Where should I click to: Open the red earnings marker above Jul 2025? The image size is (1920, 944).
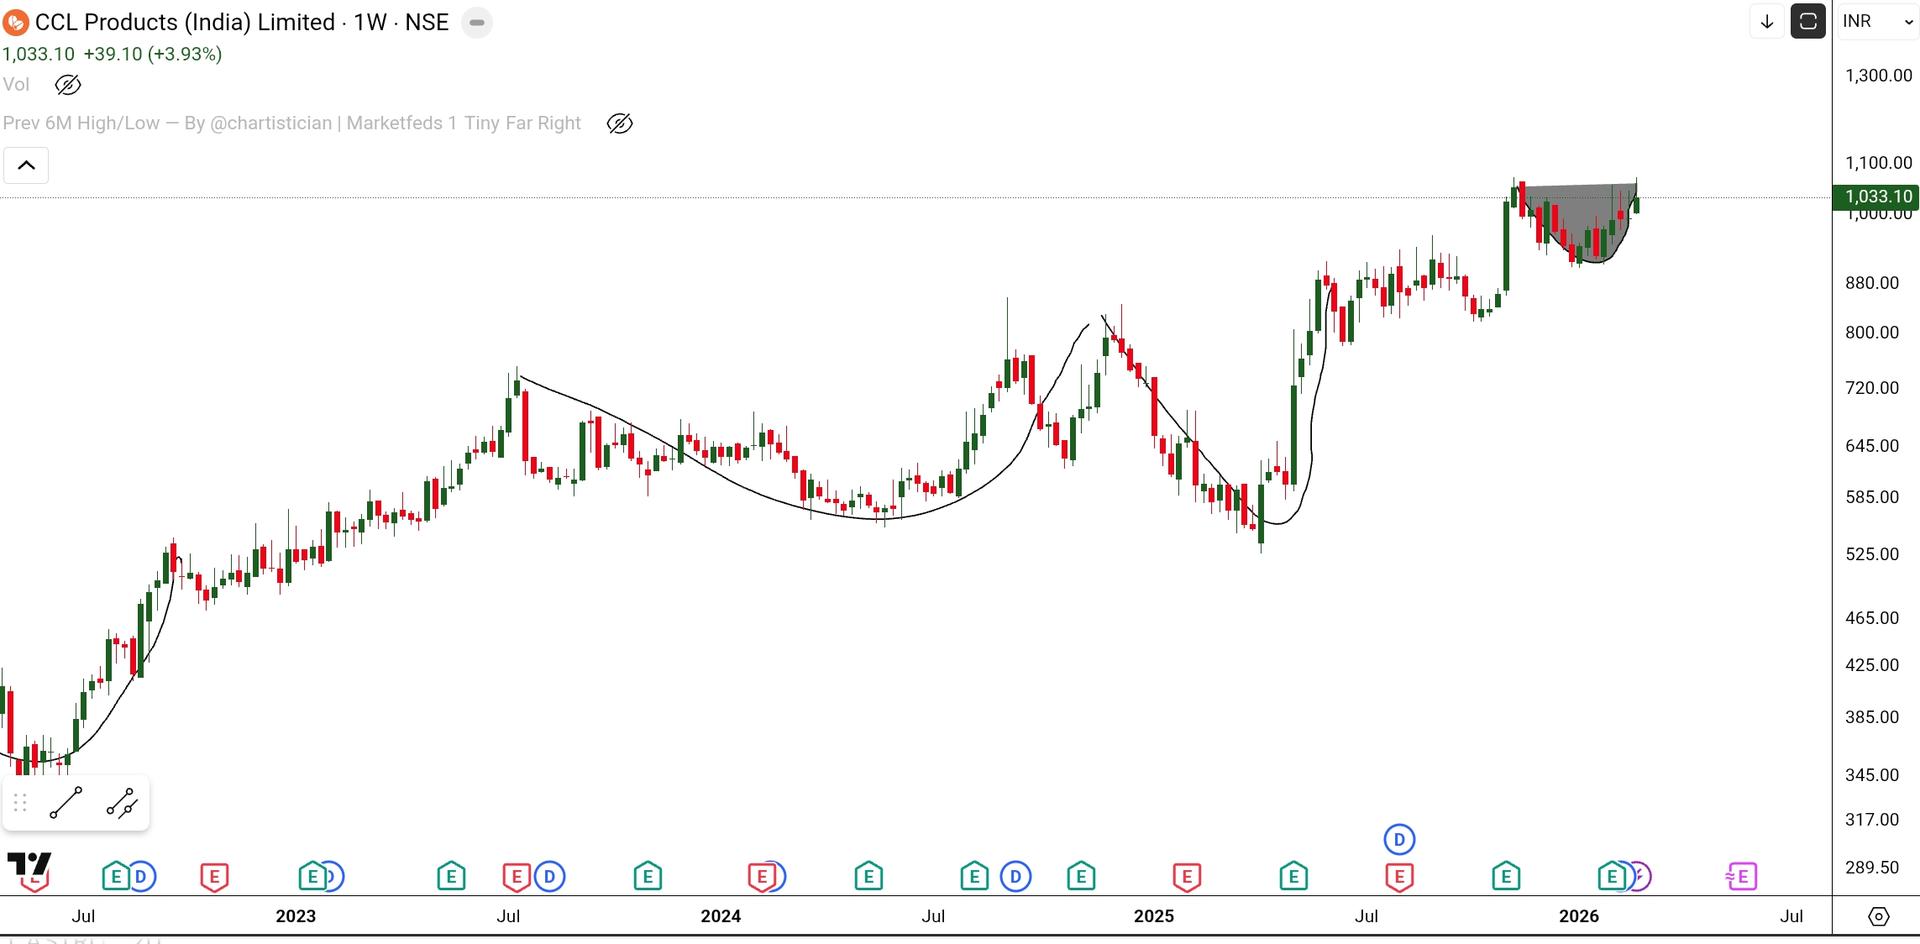pos(1399,878)
